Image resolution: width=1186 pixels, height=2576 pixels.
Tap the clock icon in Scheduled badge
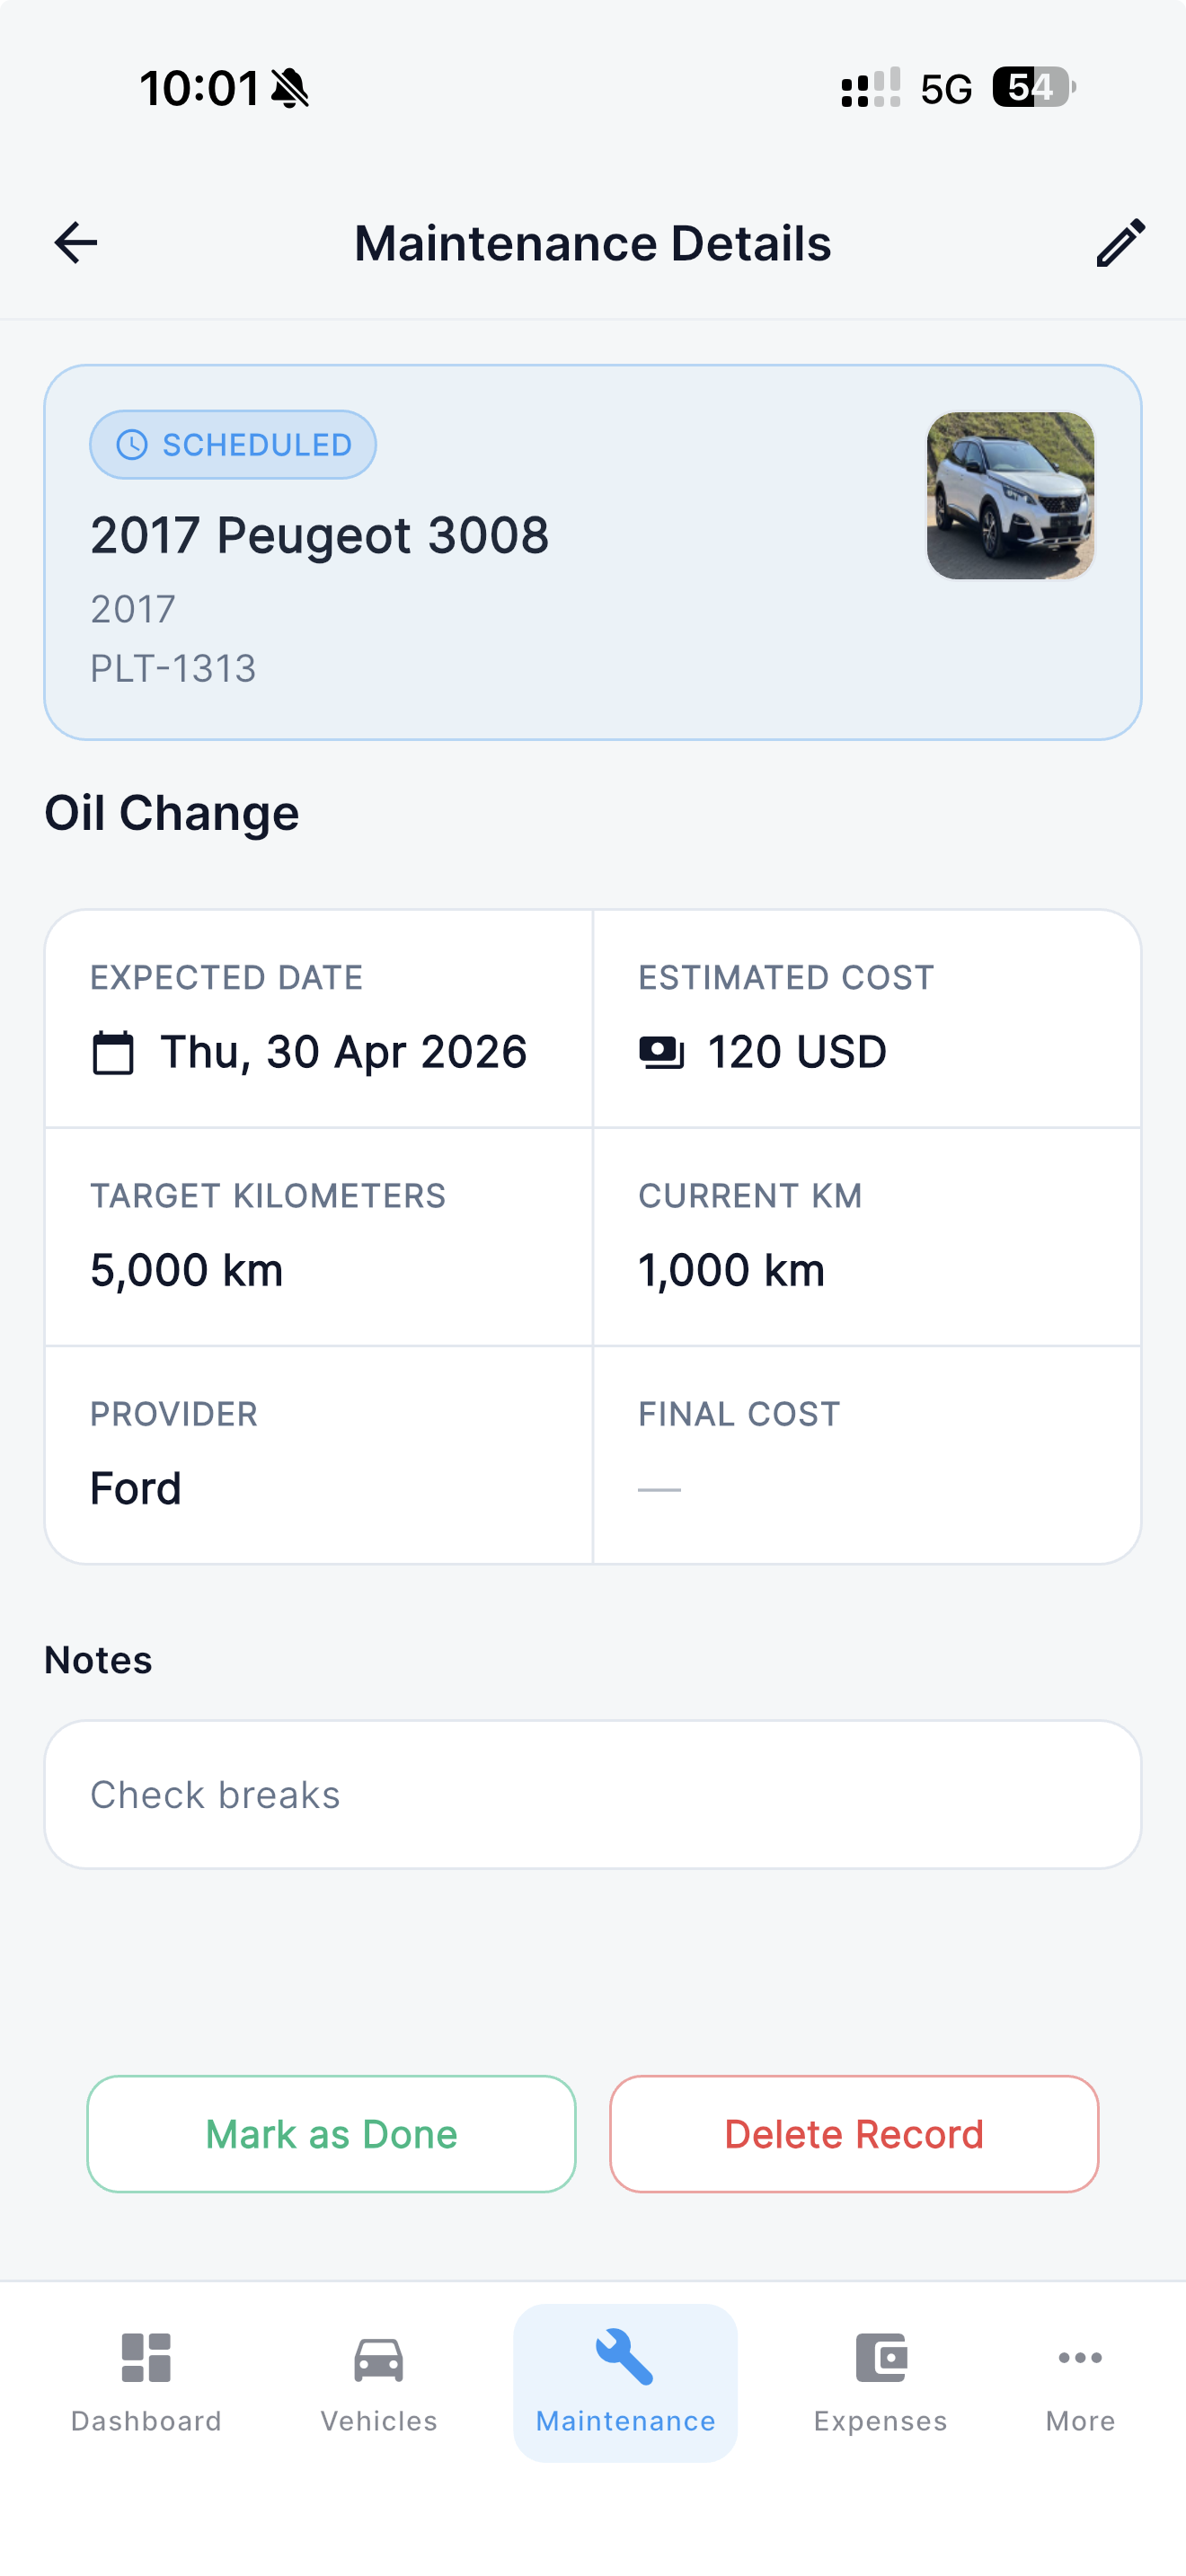click(132, 445)
